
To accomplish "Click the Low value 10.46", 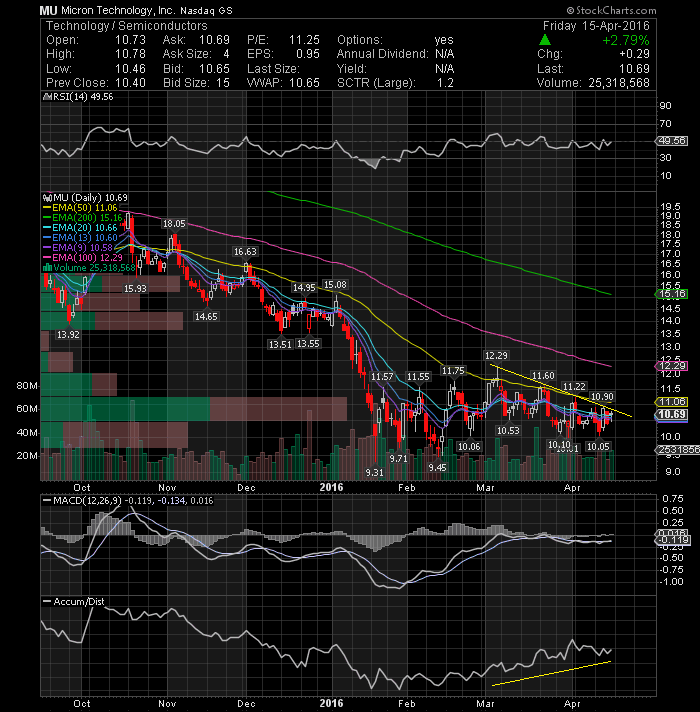I will click(x=130, y=69).
